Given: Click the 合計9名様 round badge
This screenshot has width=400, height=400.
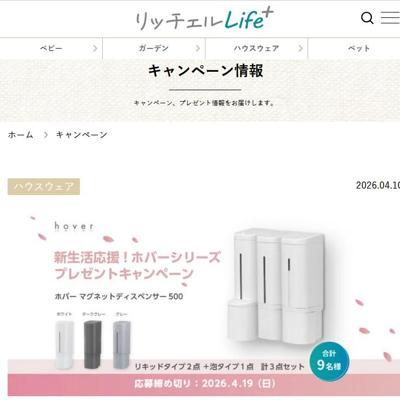Looking at the screenshot, I should [x=329, y=361].
